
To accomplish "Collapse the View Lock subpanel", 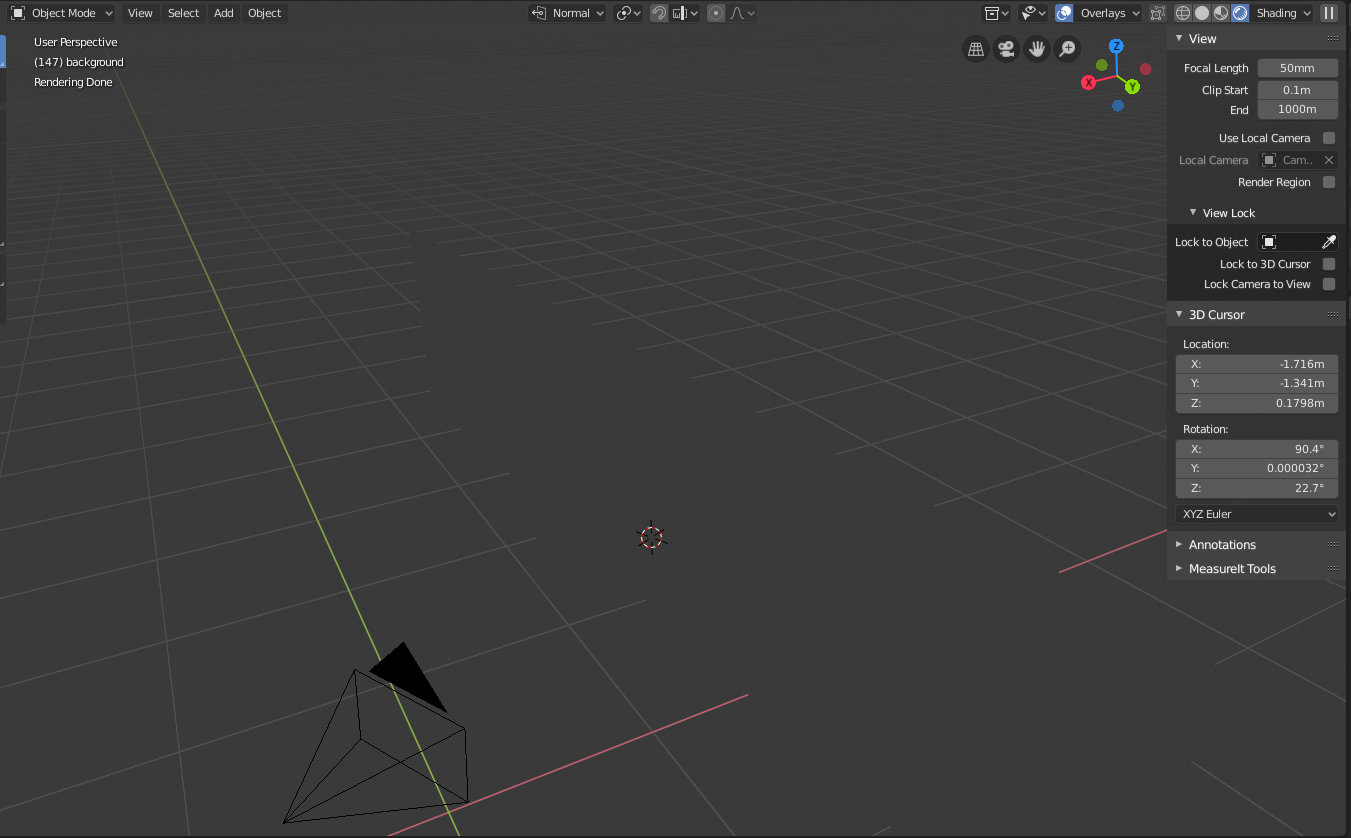I will pyautogui.click(x=1193, y=212).
